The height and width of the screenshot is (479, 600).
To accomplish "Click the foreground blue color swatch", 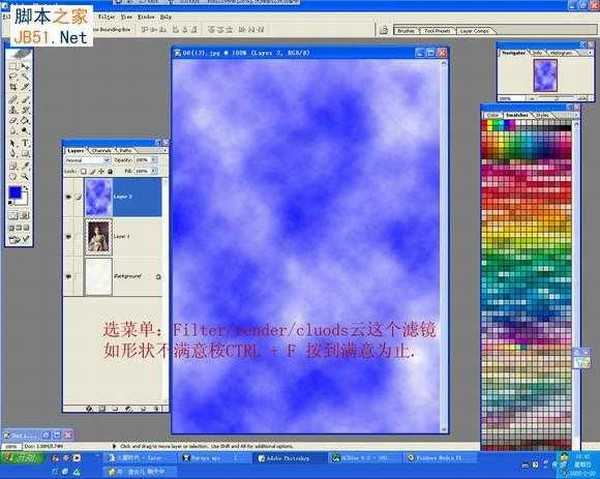I will (x=15, y=192).
